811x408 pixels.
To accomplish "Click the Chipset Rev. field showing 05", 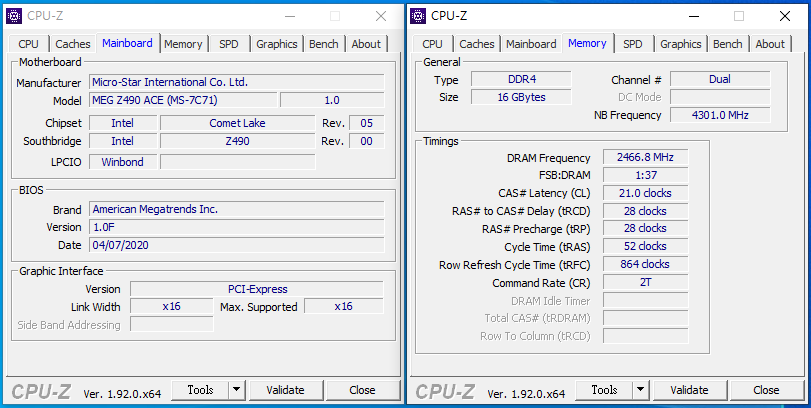I will coord(367,123).
